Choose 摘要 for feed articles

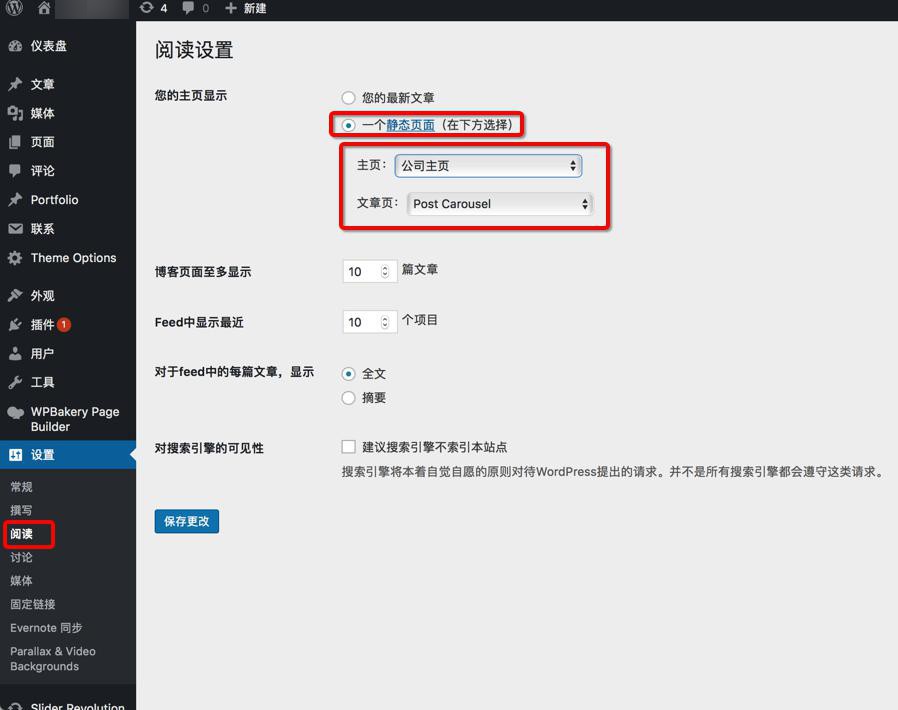[x=348, y=398]
